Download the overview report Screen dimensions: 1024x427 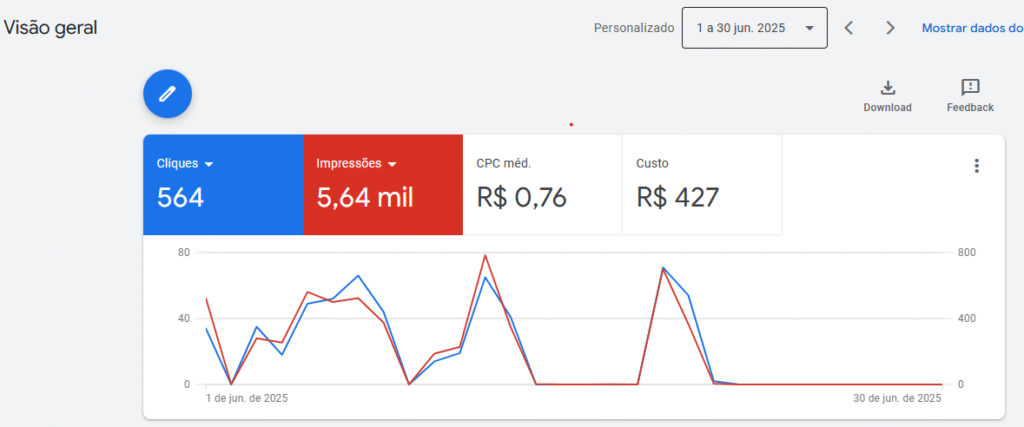(x=887, y=95)
